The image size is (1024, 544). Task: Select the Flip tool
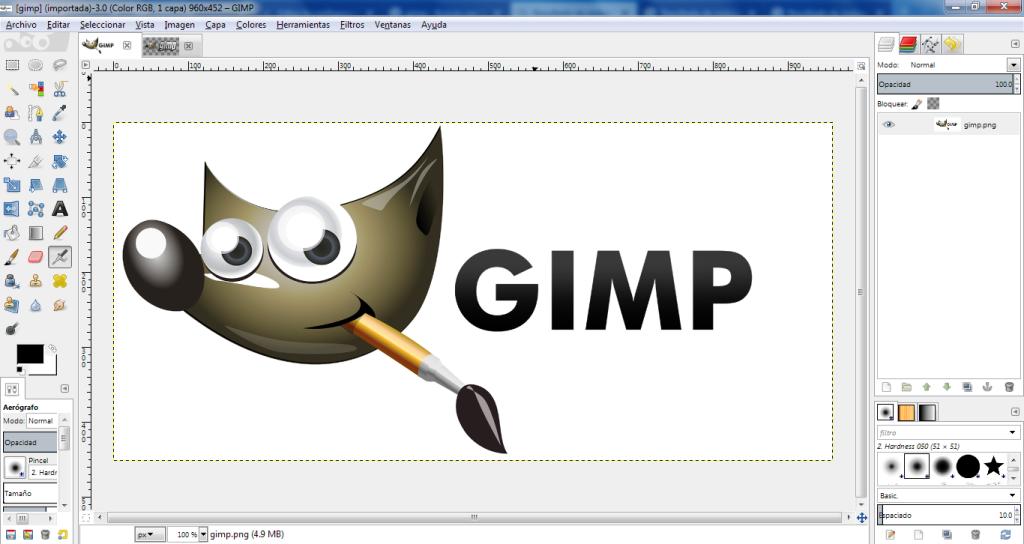tap(12, 209)
